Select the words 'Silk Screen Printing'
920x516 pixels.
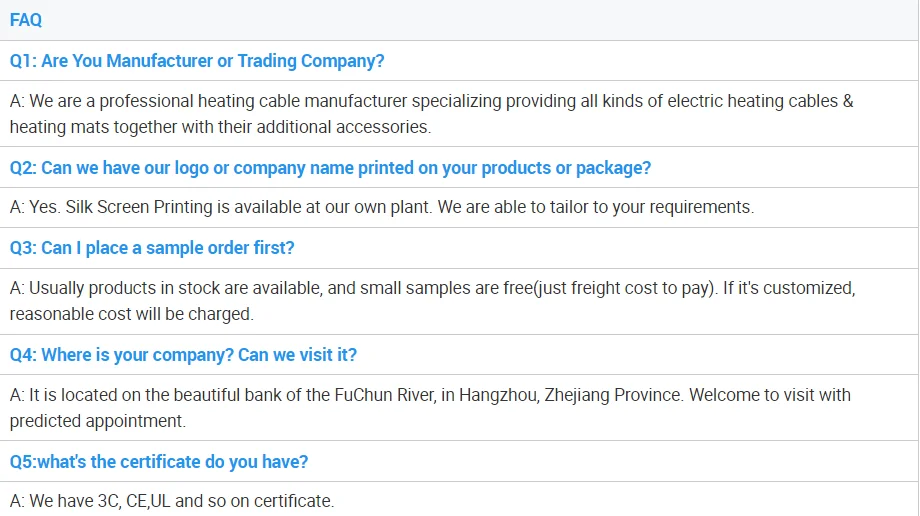pos(136,208)
